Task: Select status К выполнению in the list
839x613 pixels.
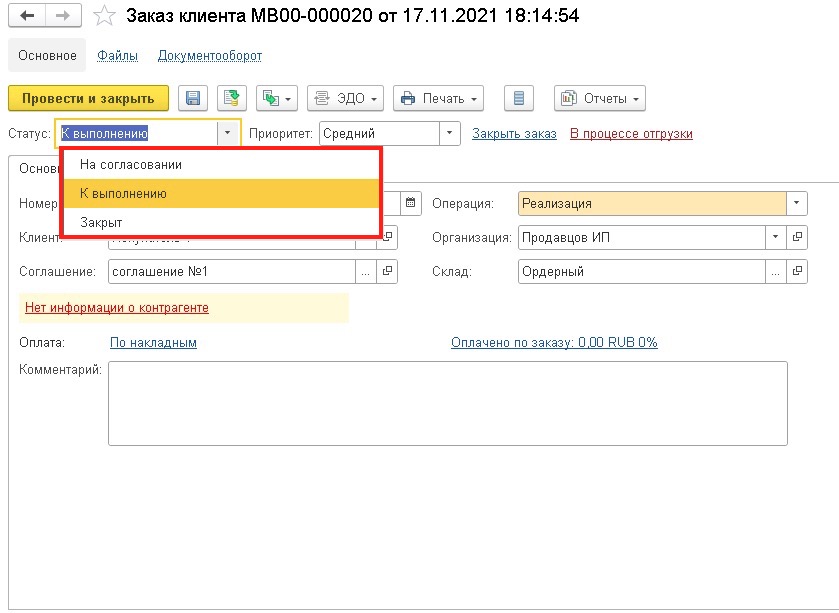Action: click(x=221, y=194)
